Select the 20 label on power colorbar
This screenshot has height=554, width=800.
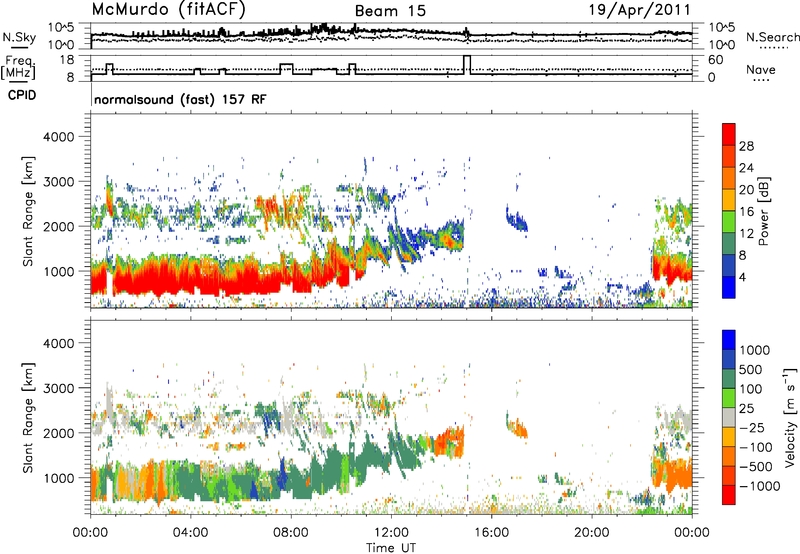(746, 190)
